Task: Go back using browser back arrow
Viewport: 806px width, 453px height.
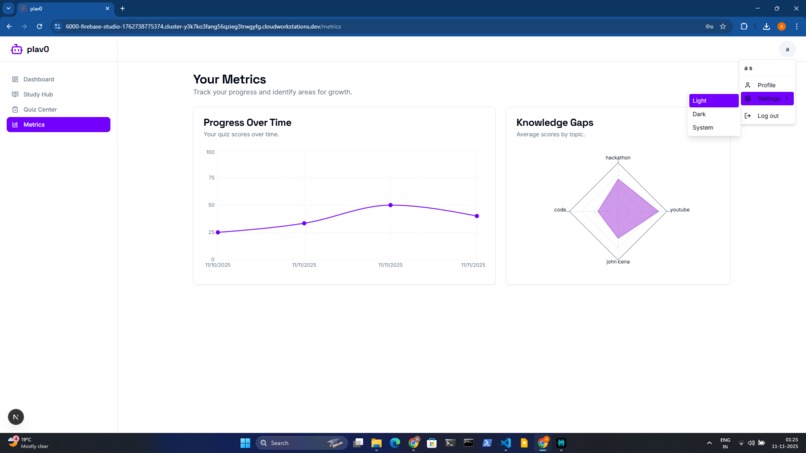Action: [9, 26]
